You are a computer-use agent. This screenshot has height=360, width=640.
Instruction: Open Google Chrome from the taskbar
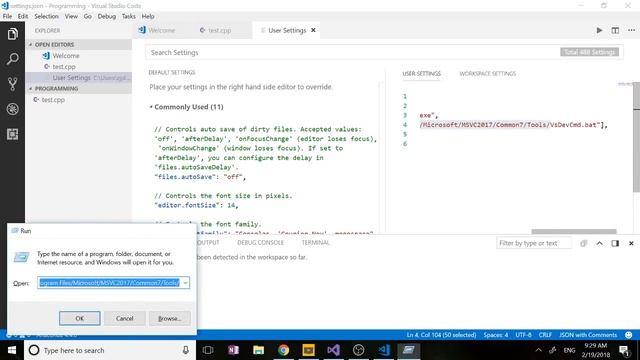point(283,350)
